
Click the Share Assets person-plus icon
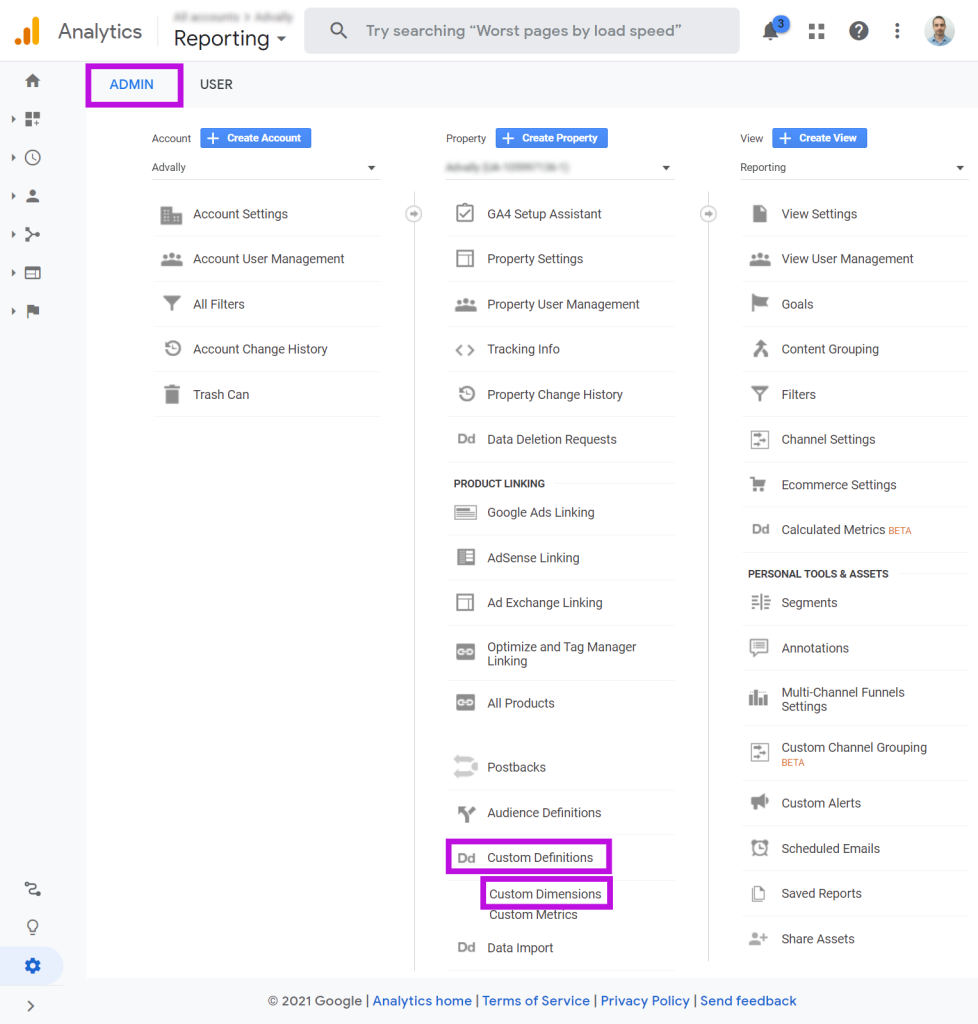coord(758,938)
